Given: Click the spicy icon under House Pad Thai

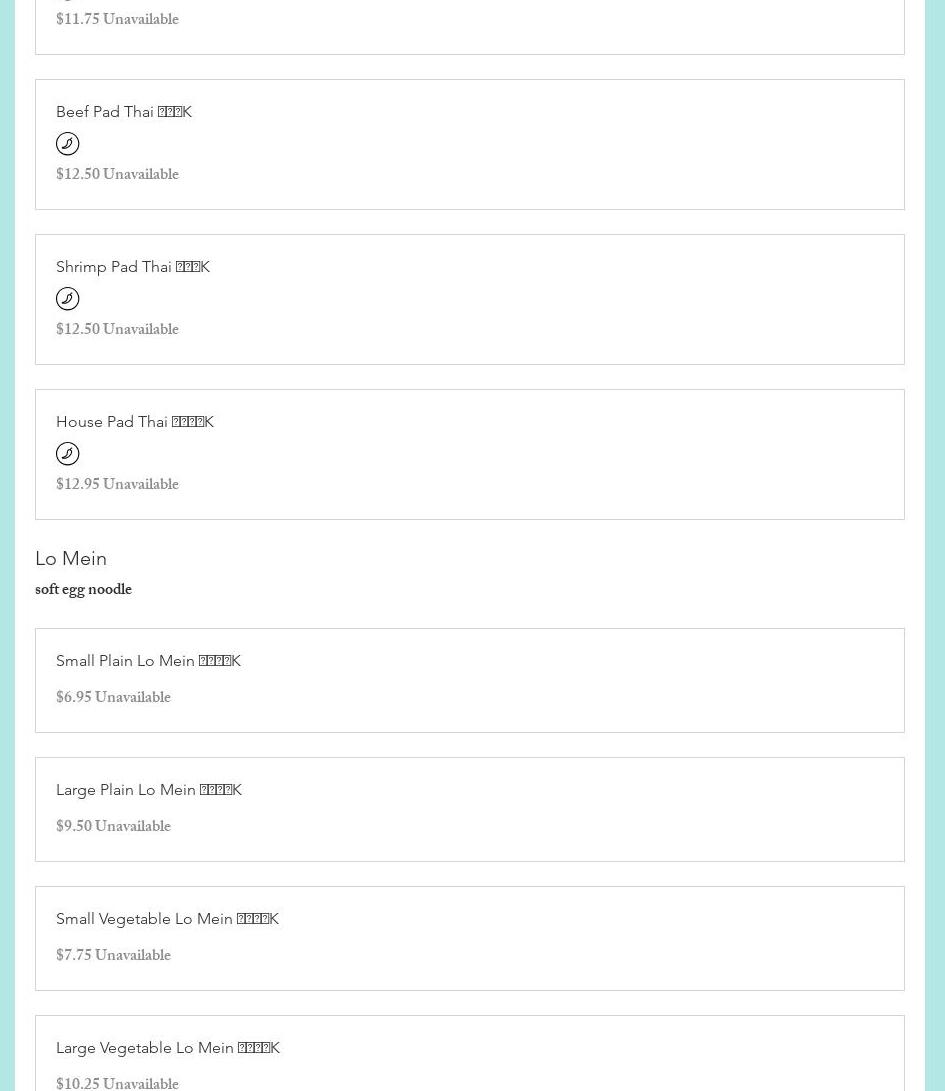Looking at the screenshot, I should coord(68,454).
